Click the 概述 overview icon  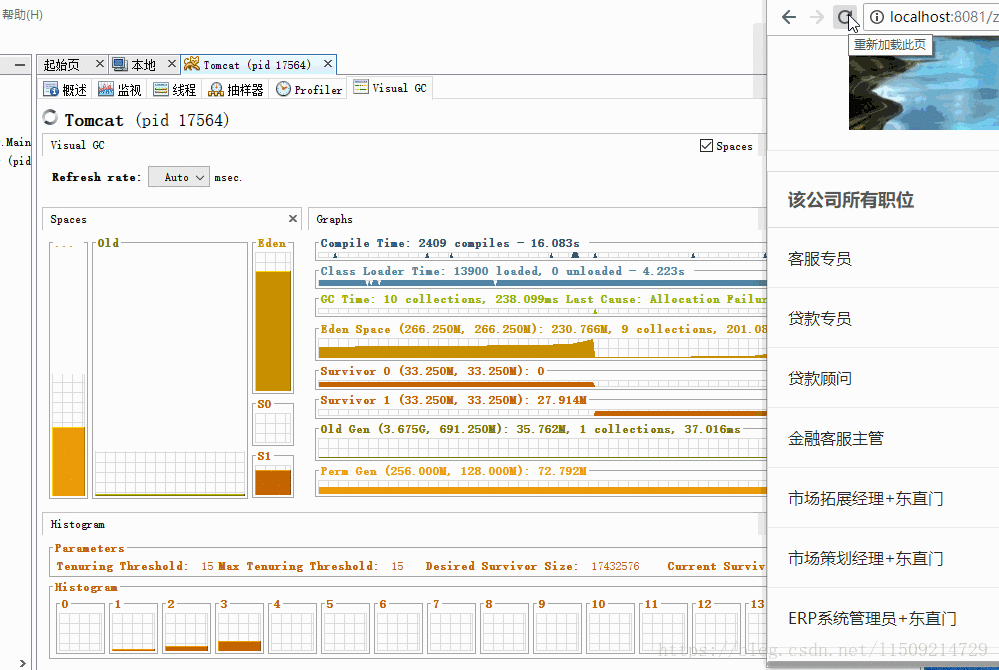[50, 89]
